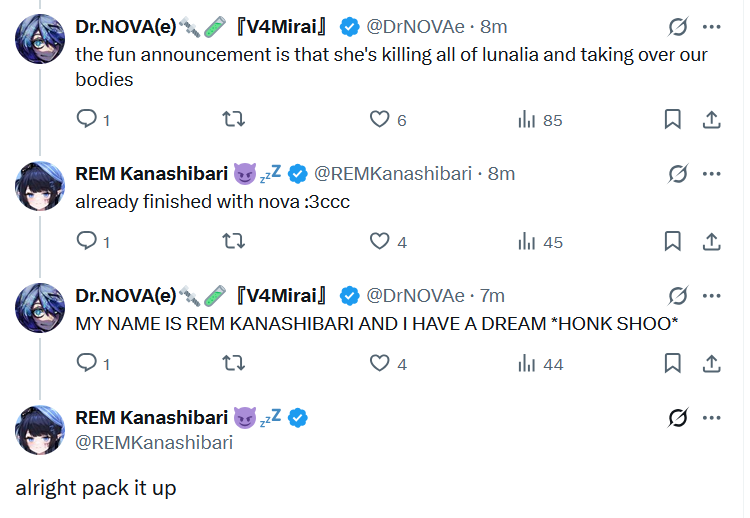Expand more options on 'HONK SHOO' tweet
This screenshot has height=518, width=750.
[x=712, y=296]
